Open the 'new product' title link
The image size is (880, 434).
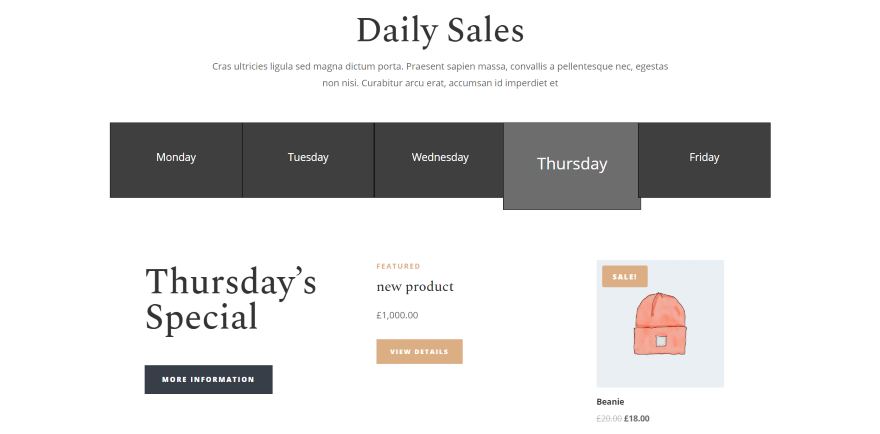(x=415, y=287)
